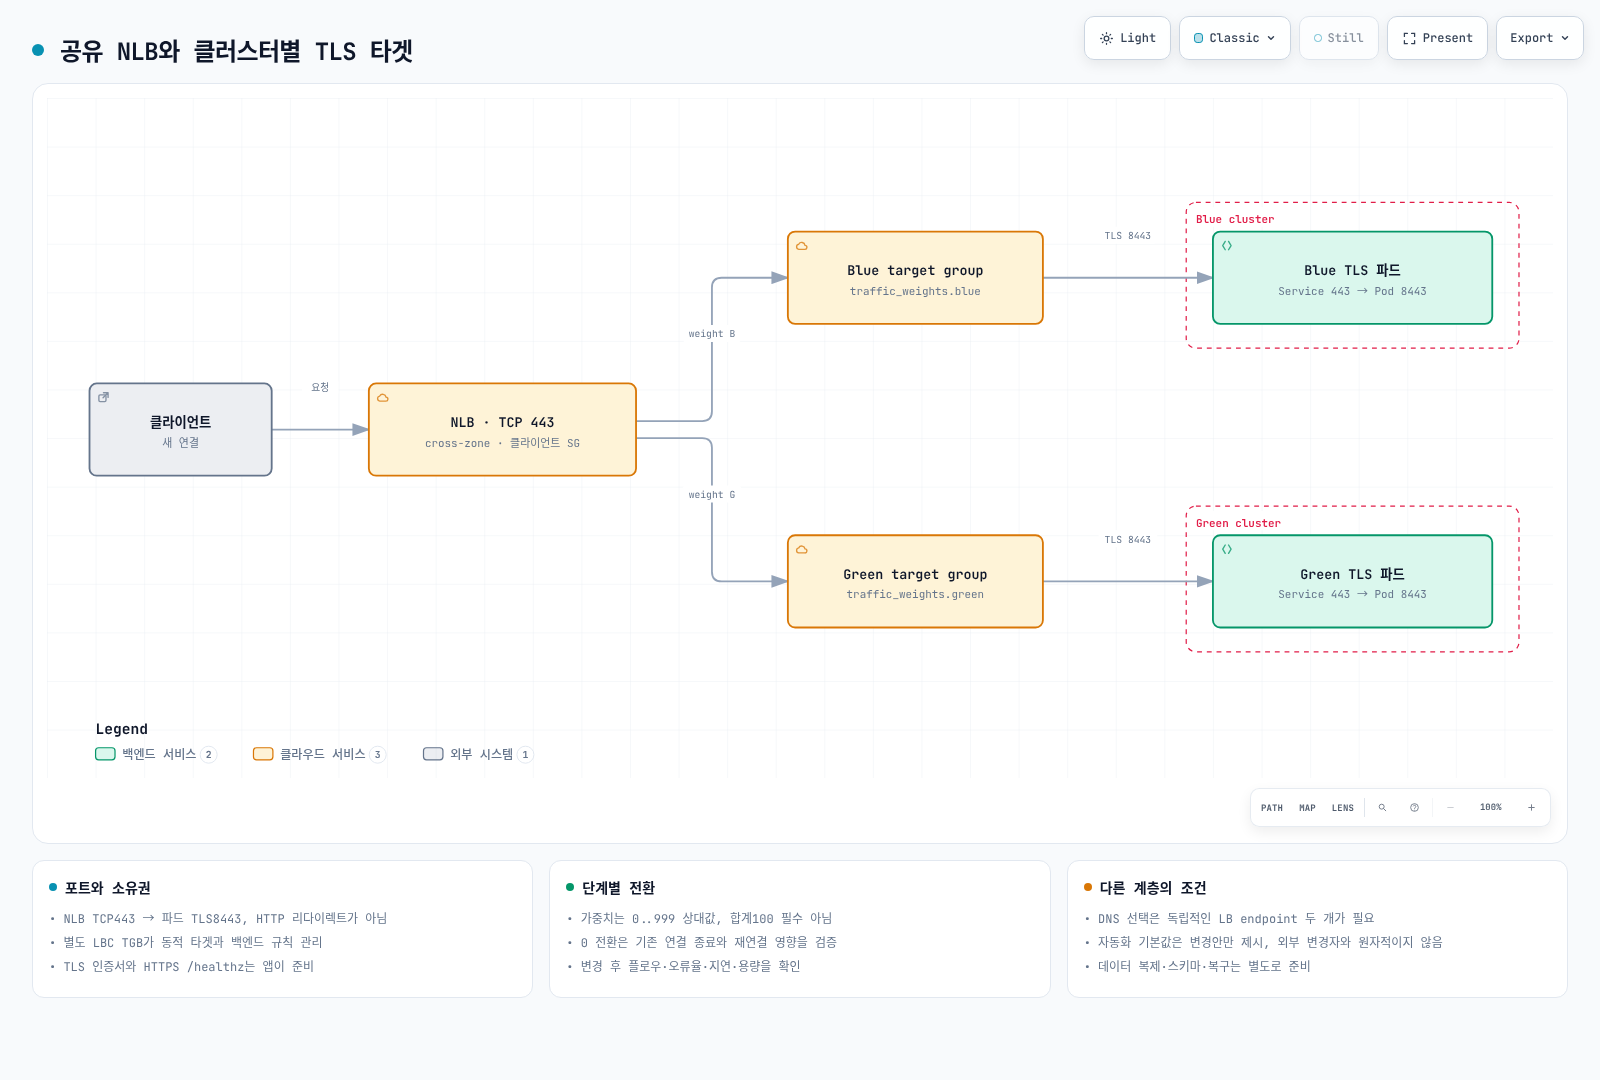1600x1080 pixels.
Task: Toggle the Light theme button
Action: point(1127,38)
